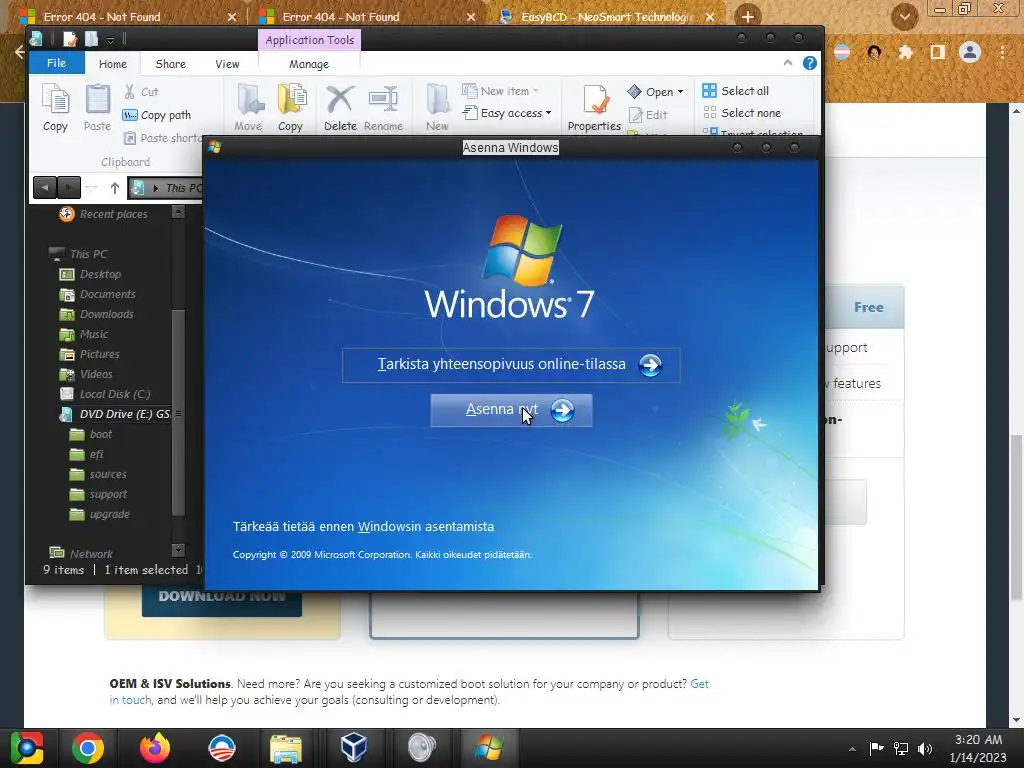Click Select none in the ribbon
The image size is (1024, 768).
point(741,113)
